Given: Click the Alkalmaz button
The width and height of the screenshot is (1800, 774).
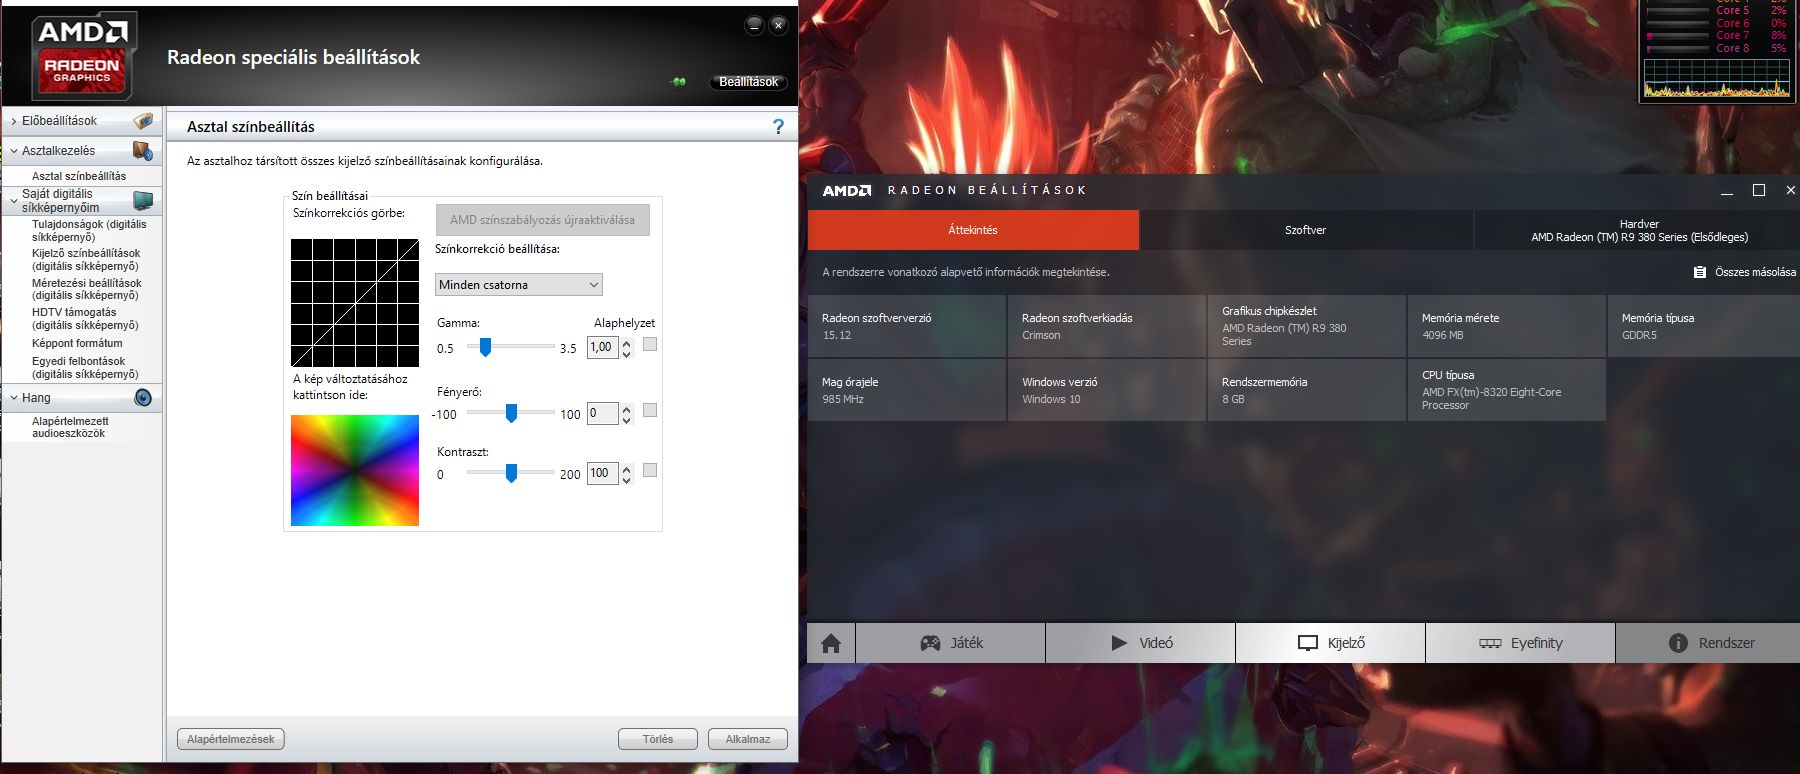Looking at the screenshot, I should [748, 739].
